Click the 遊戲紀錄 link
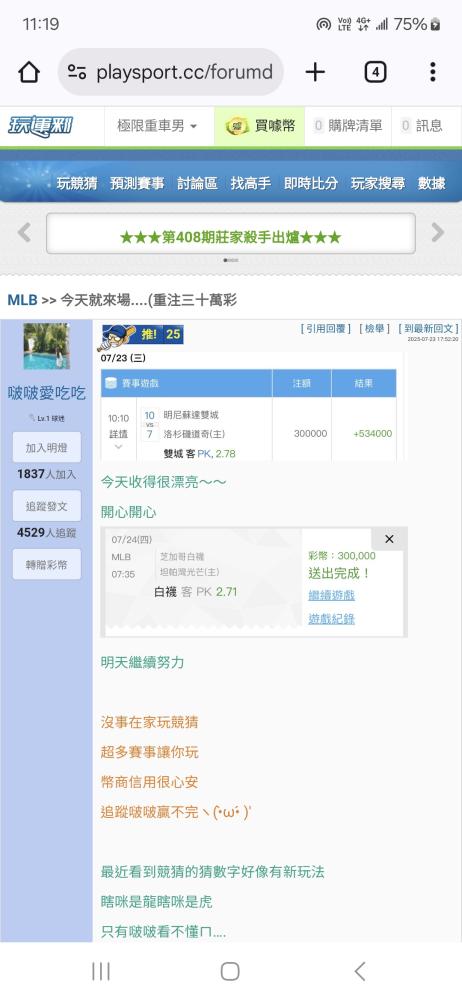This screenshot has height=1000, width=462. (331, 619)
